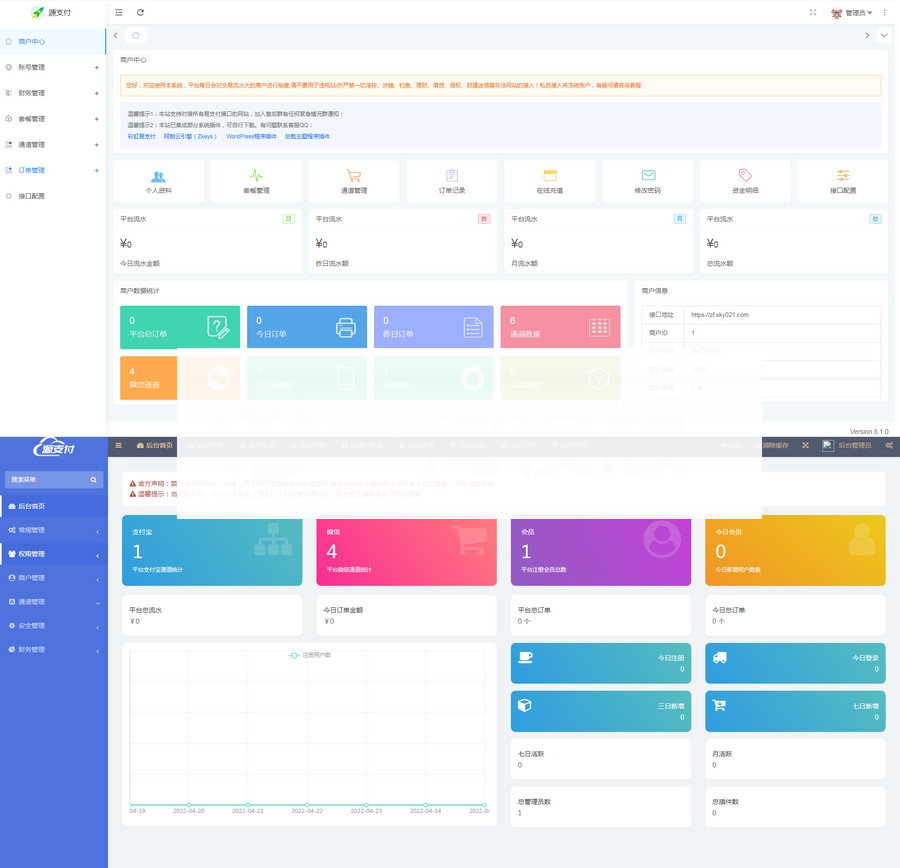Open 套餐管理 shortcut with pulse icon
This screenshot has width=900, height=868.
[256, 180]
